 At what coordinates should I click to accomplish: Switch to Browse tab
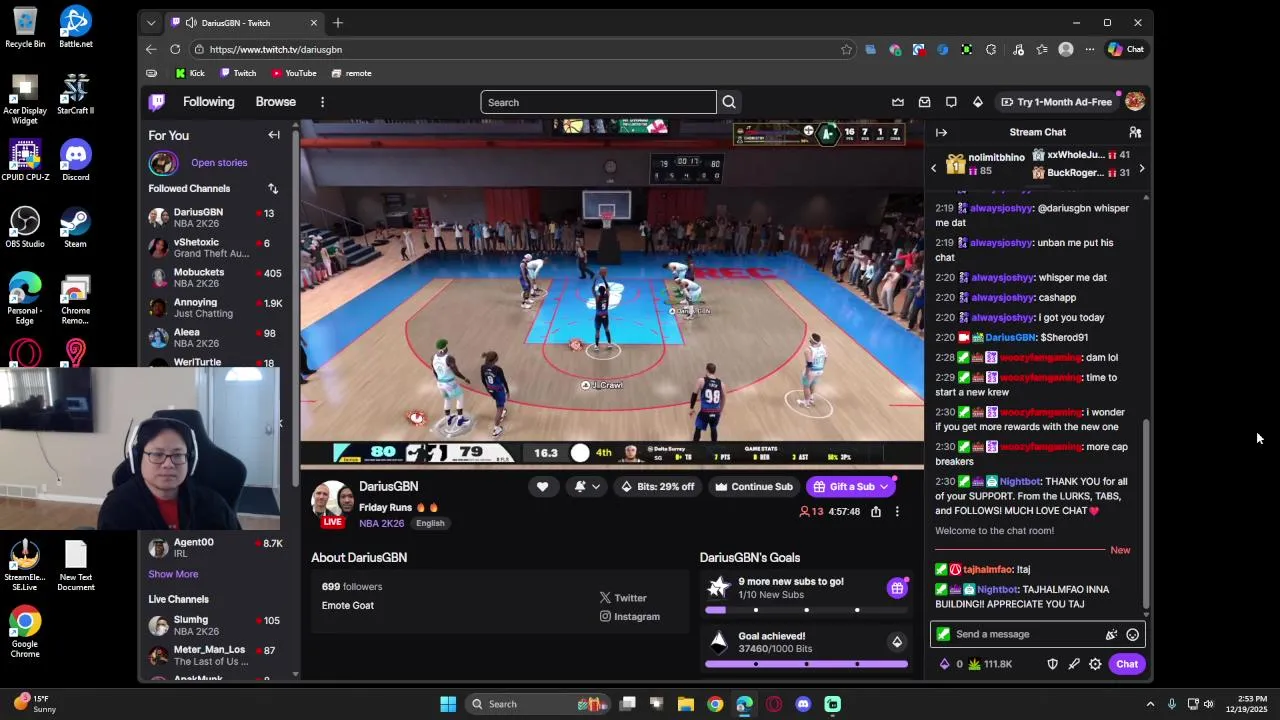pos(275,102)
